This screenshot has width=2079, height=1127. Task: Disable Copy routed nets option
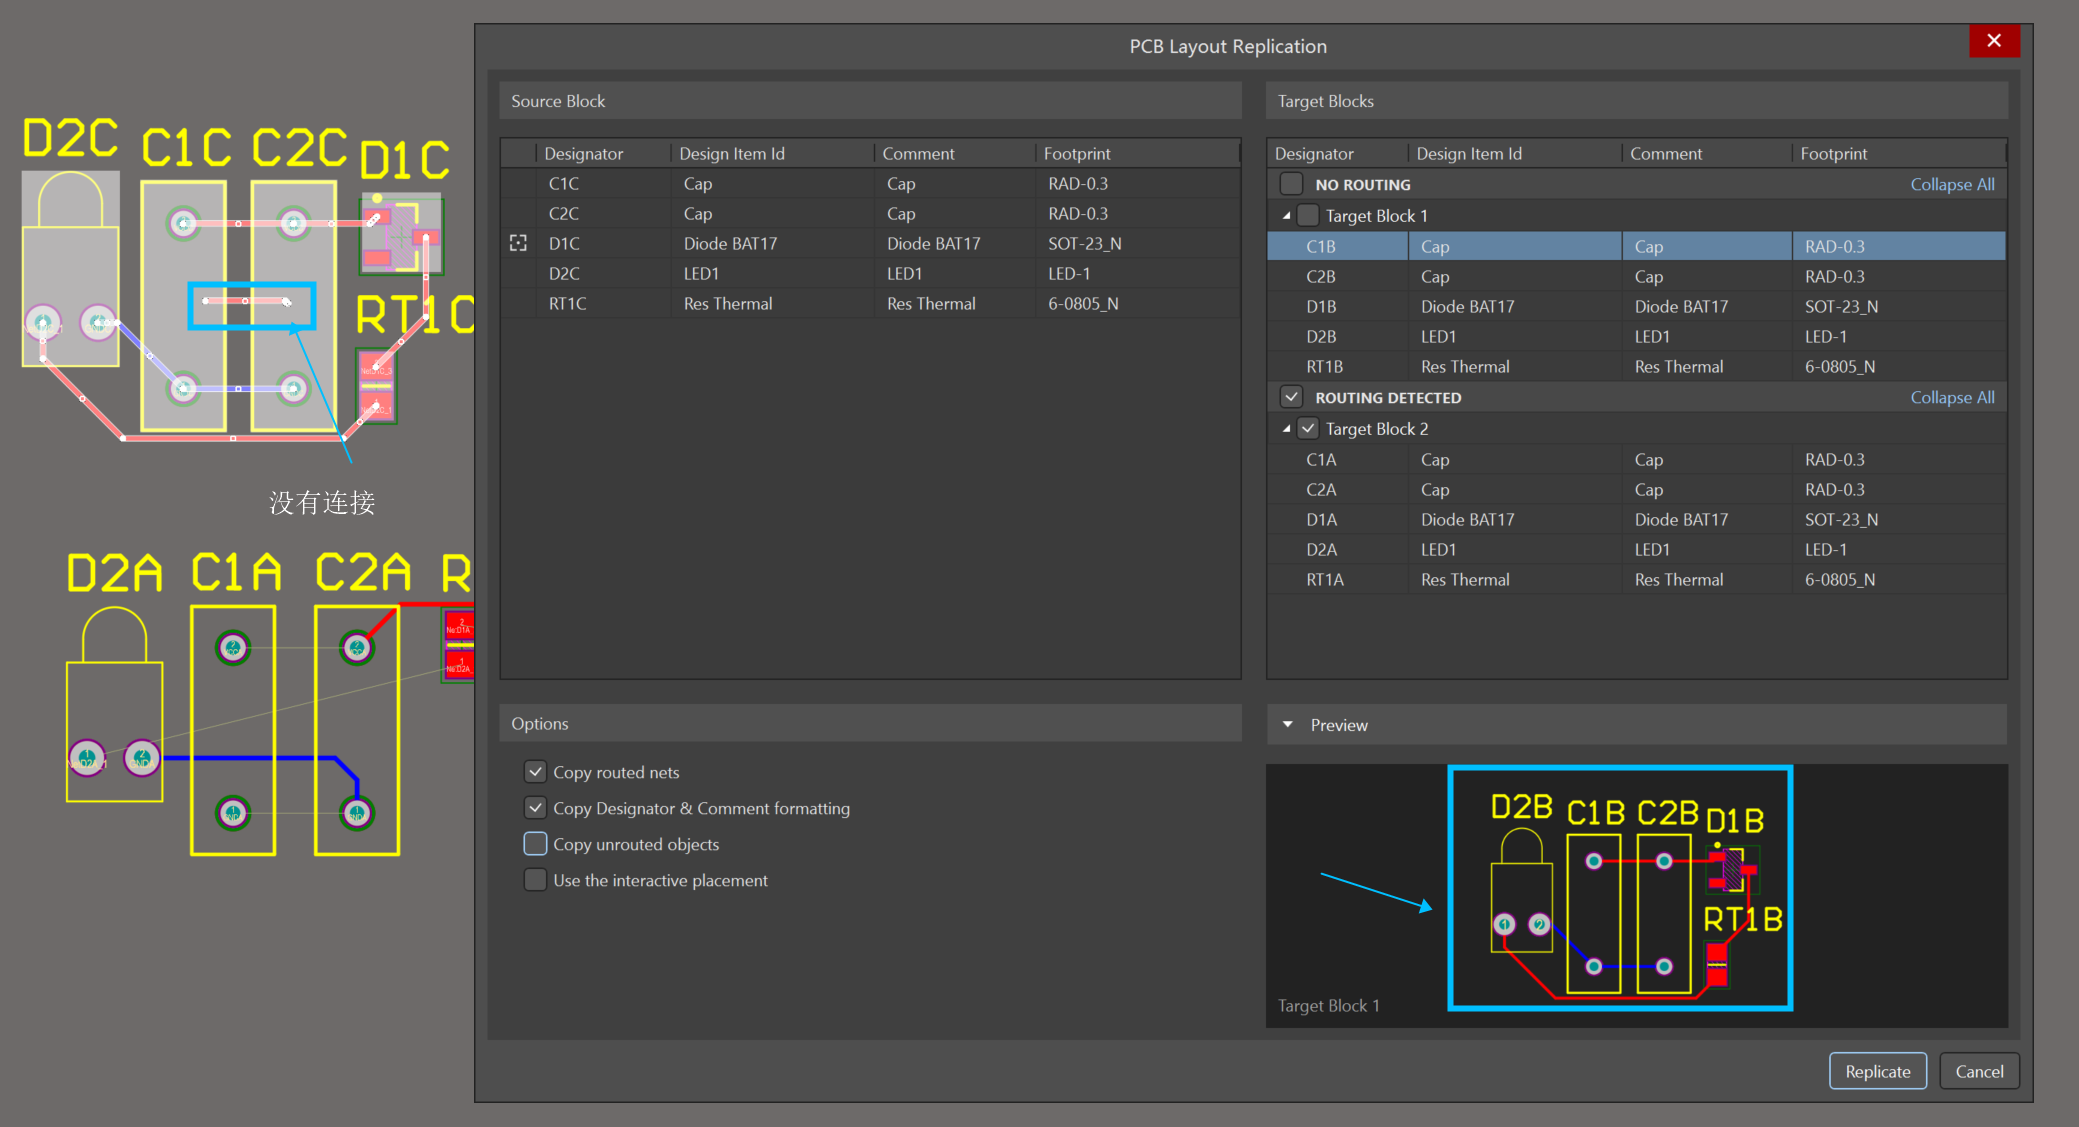(x=536, y=772)
